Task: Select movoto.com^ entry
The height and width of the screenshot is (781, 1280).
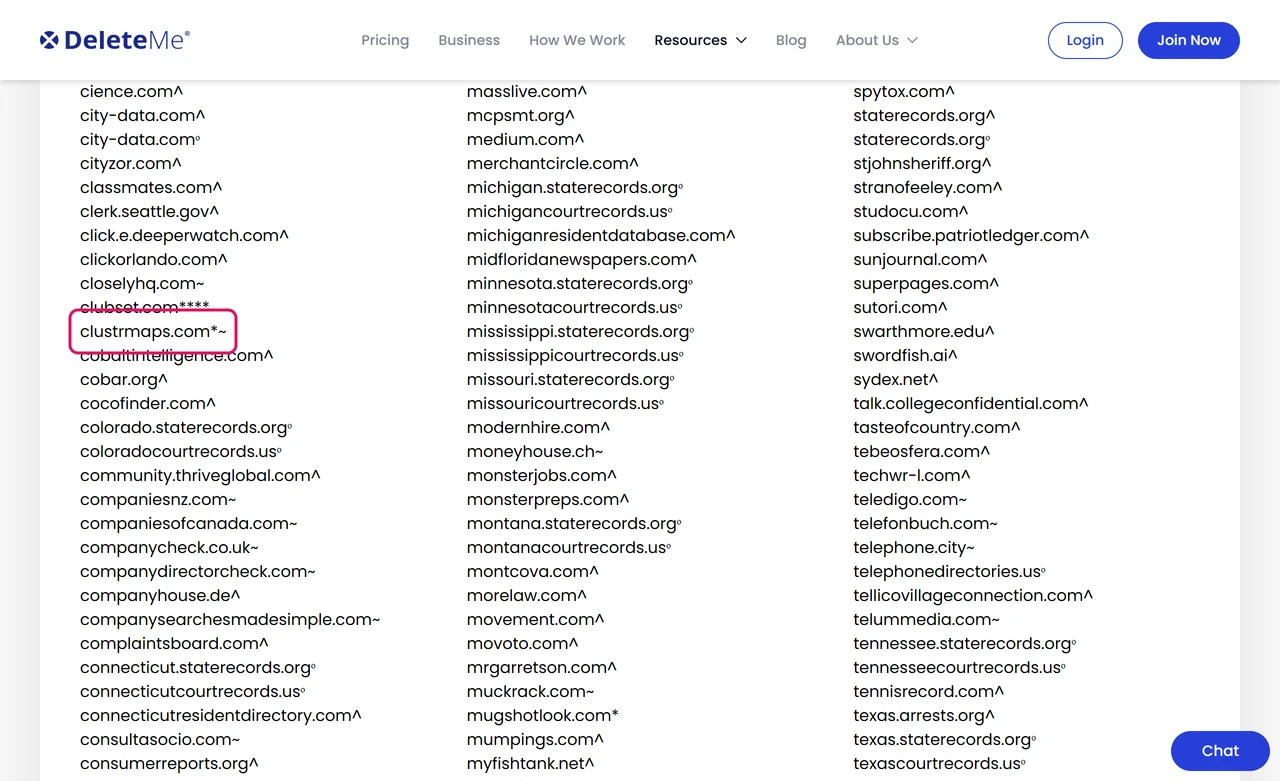Action: click(x=522, y=643)
